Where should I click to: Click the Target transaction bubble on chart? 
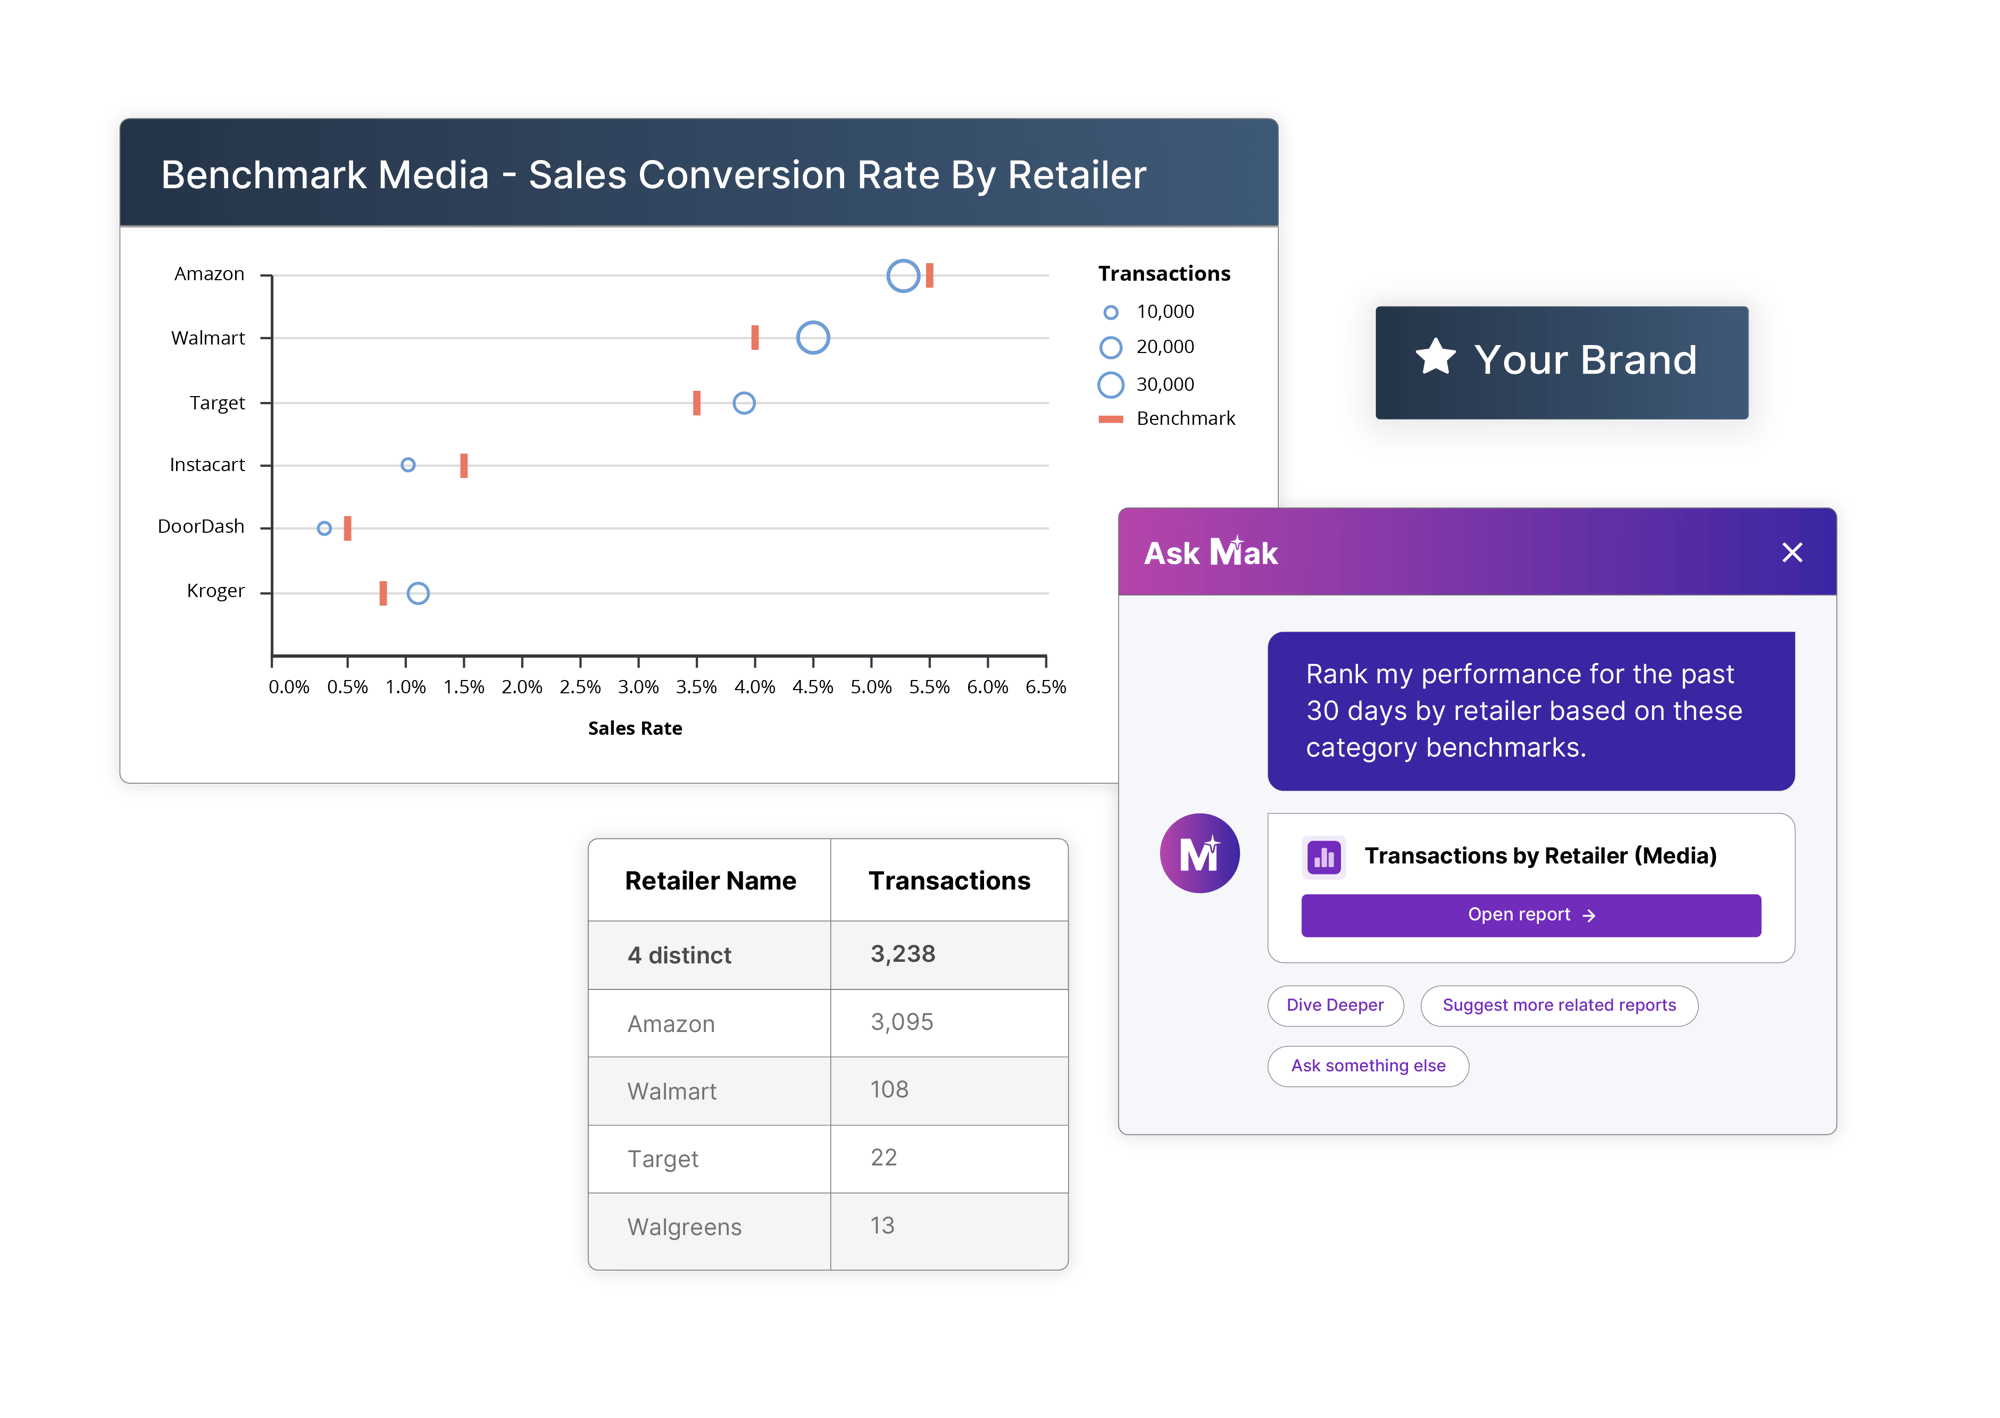pos(744,403)
